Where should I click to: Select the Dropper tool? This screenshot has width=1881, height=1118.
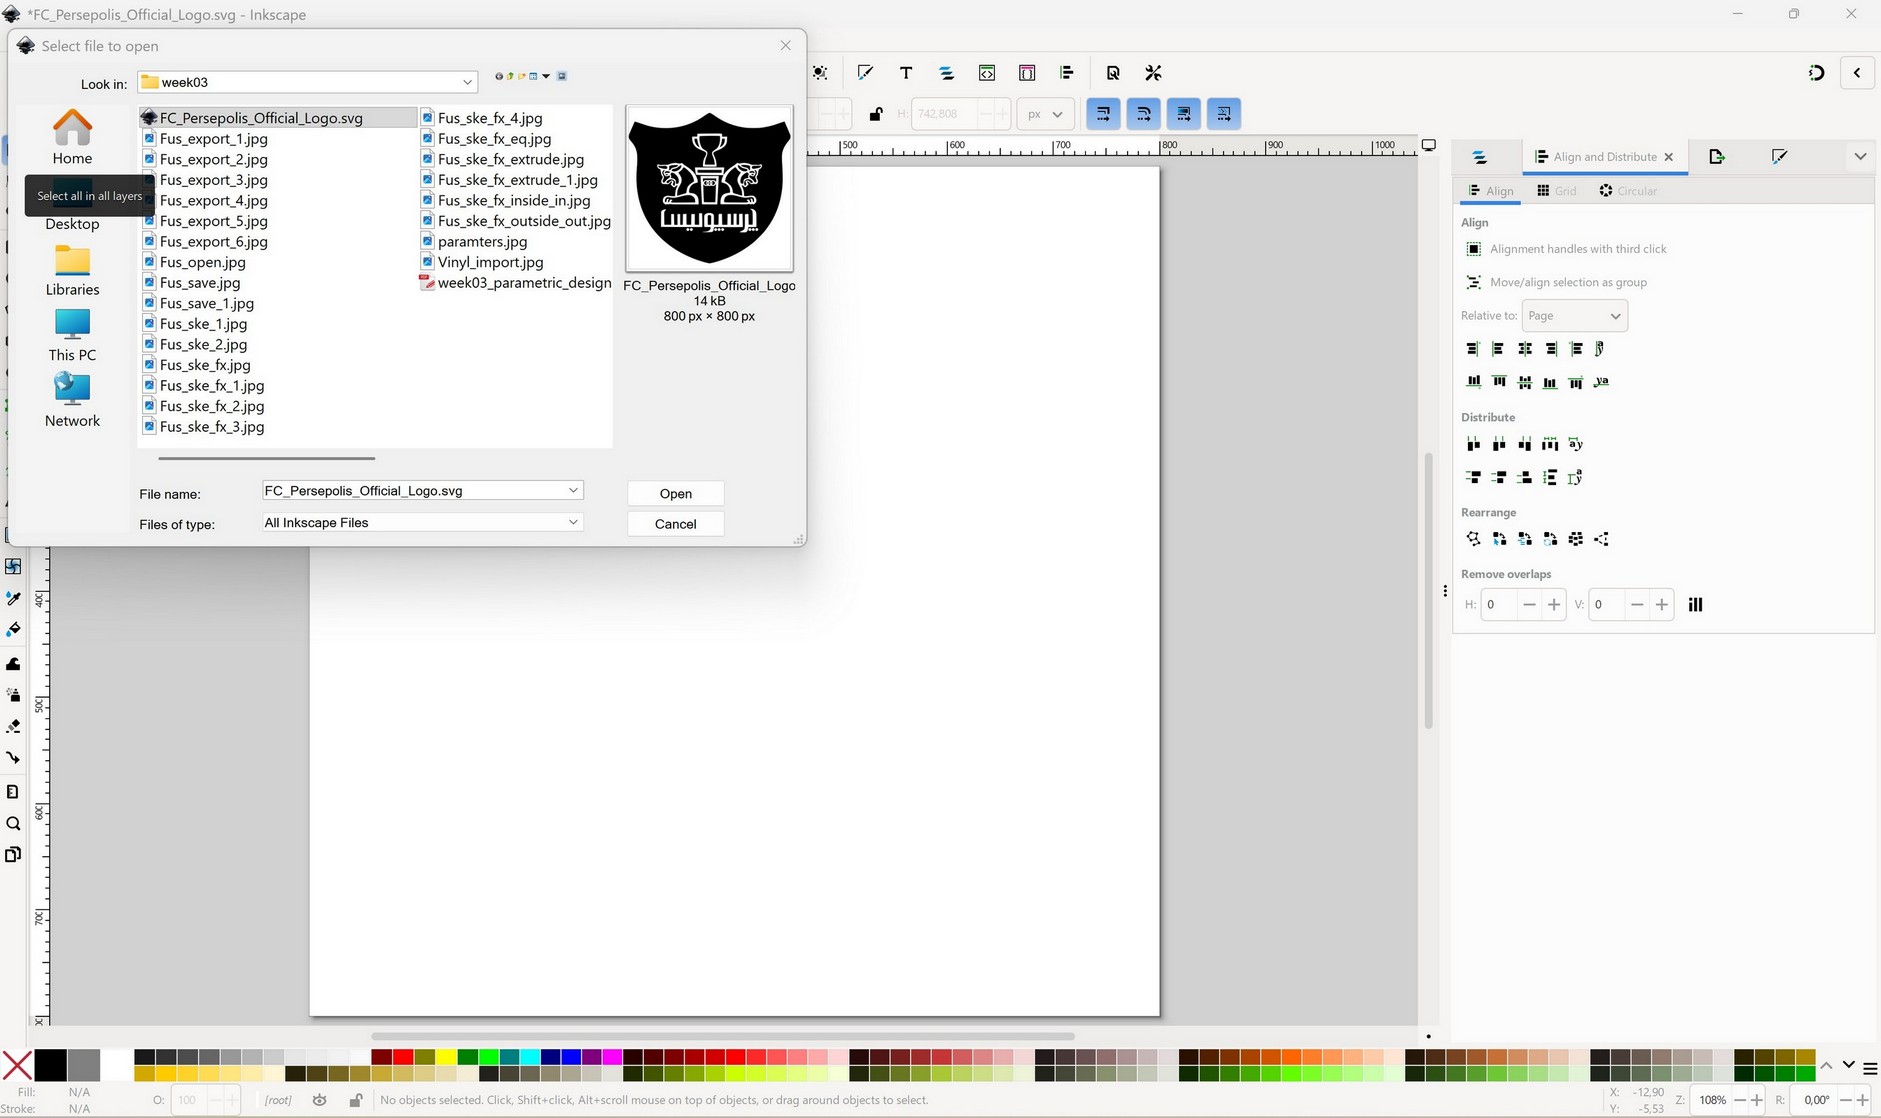(x=13, y=598)
